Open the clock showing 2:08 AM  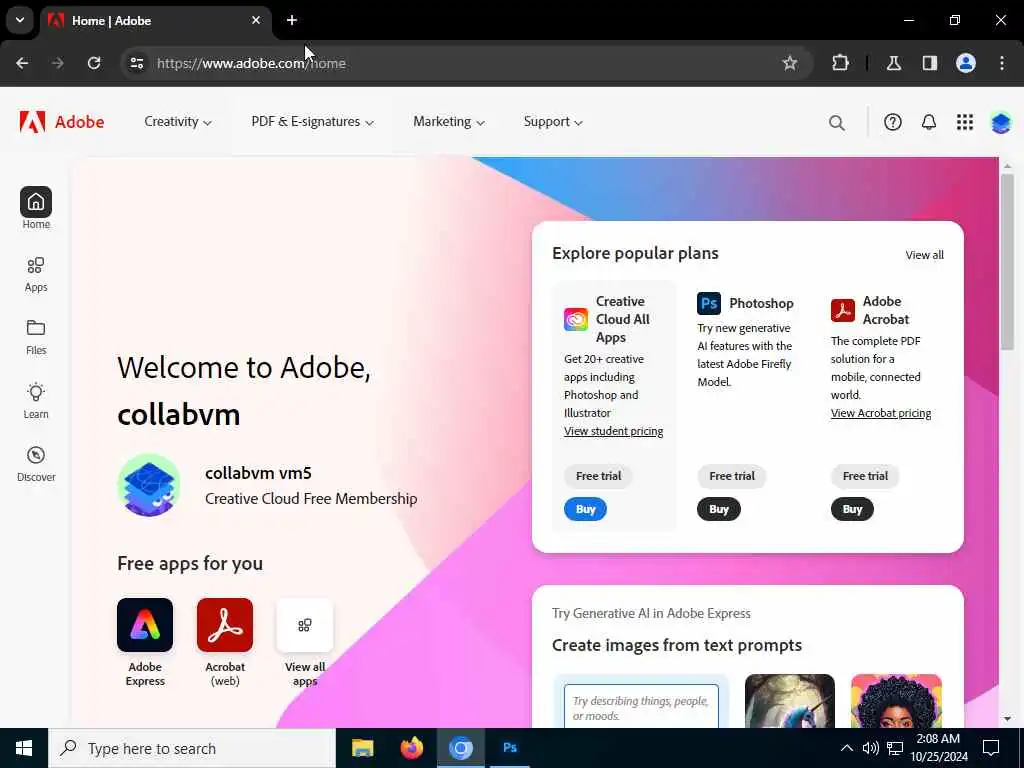(x=938, y=748)
